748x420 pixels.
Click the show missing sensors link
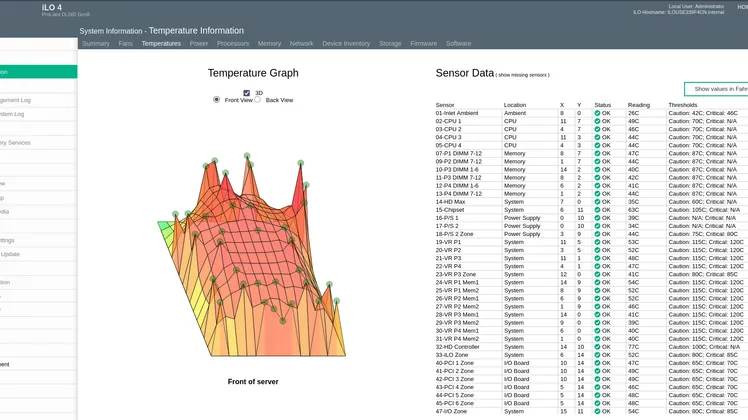[x=523, y=75]
